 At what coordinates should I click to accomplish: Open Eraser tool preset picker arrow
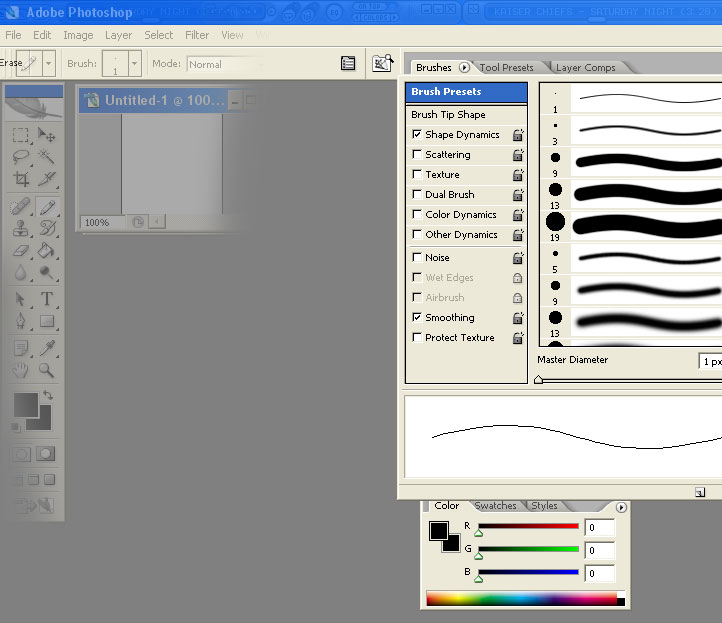(49, 63)
